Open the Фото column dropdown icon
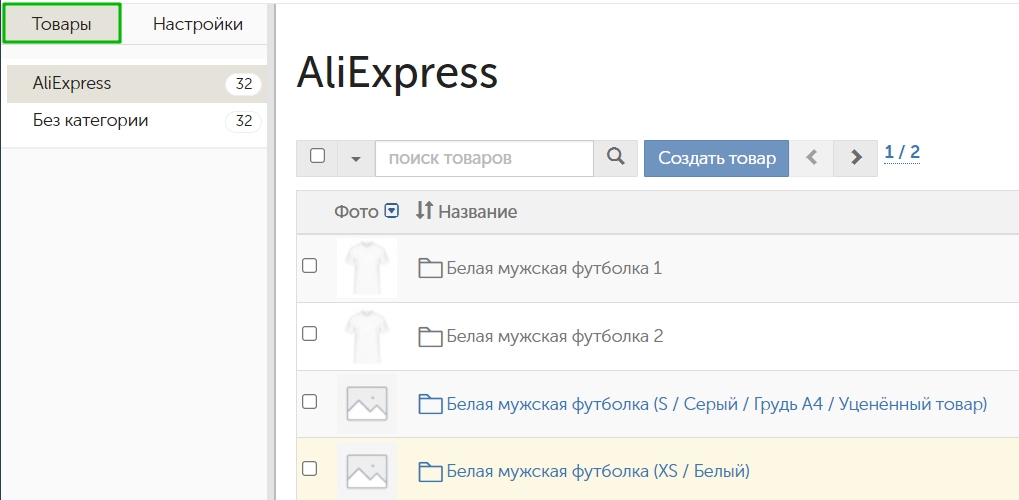This screenshot has height=500, width=1019. (x=391, y=211)
